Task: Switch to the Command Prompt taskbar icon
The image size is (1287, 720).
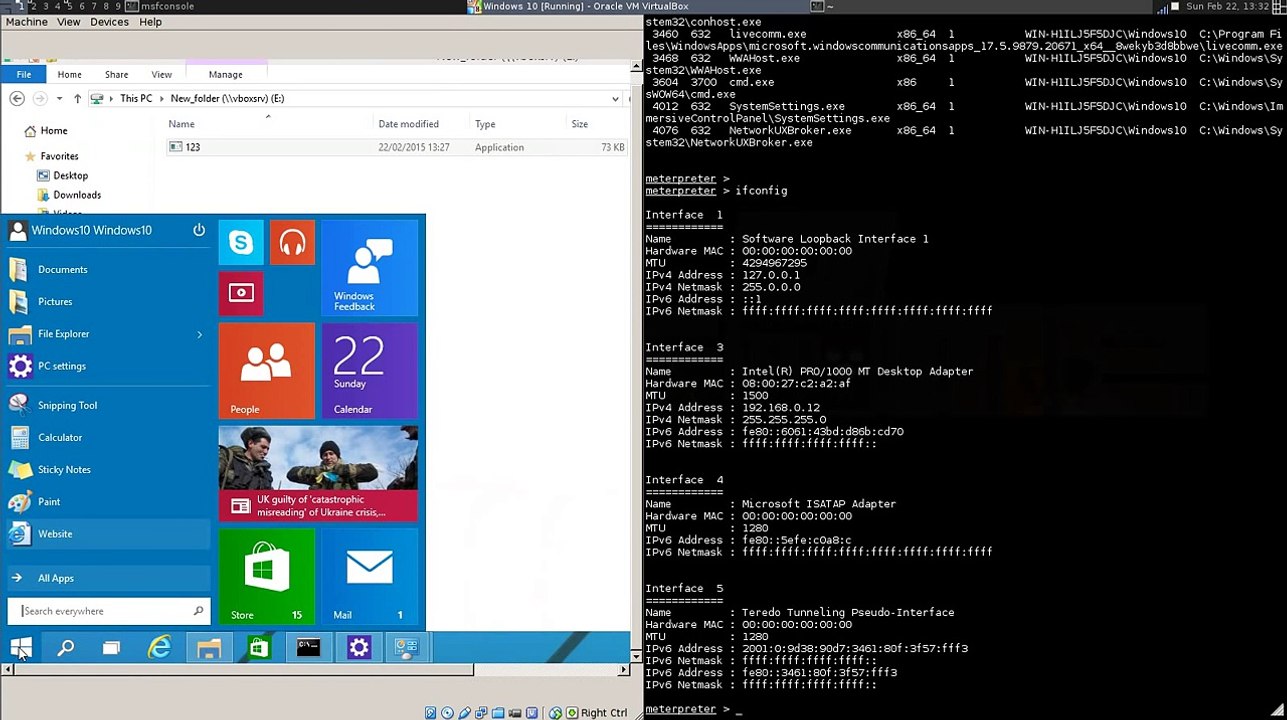Action: pos(308,648)
